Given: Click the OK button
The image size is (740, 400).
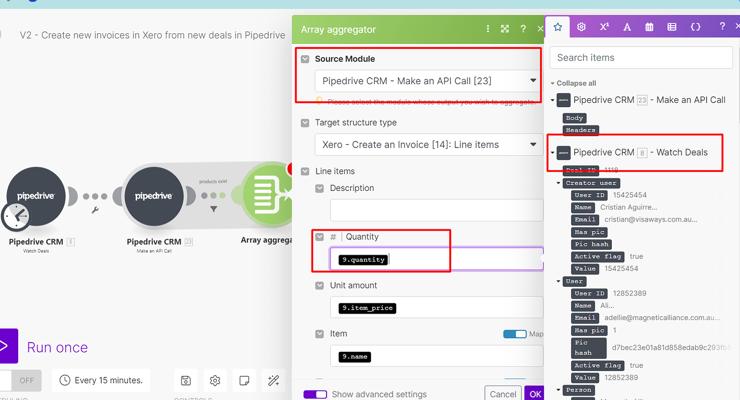Looking at the screenshot, I should (535, 393).
